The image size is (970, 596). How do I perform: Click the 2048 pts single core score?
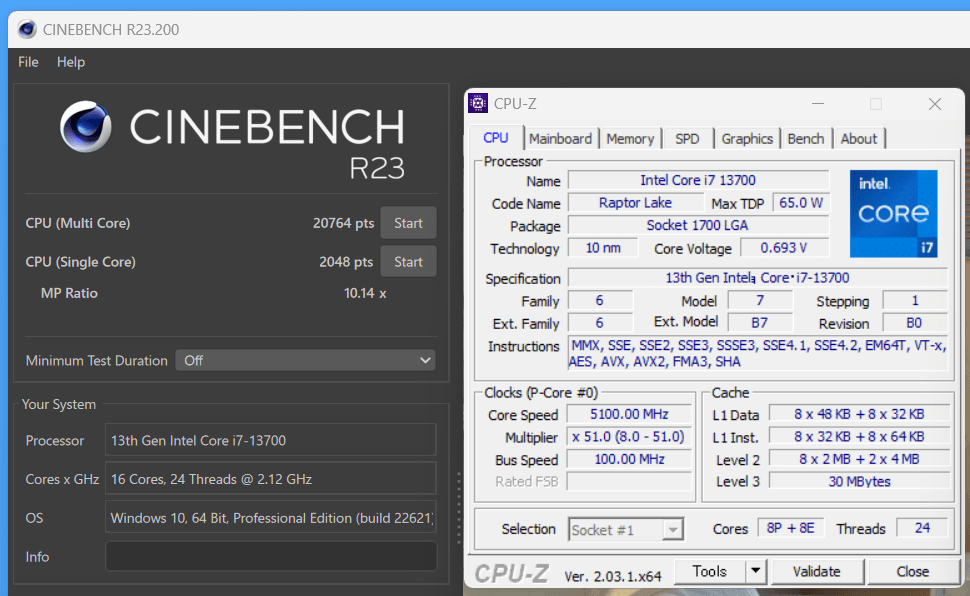[x=346, y=262]
